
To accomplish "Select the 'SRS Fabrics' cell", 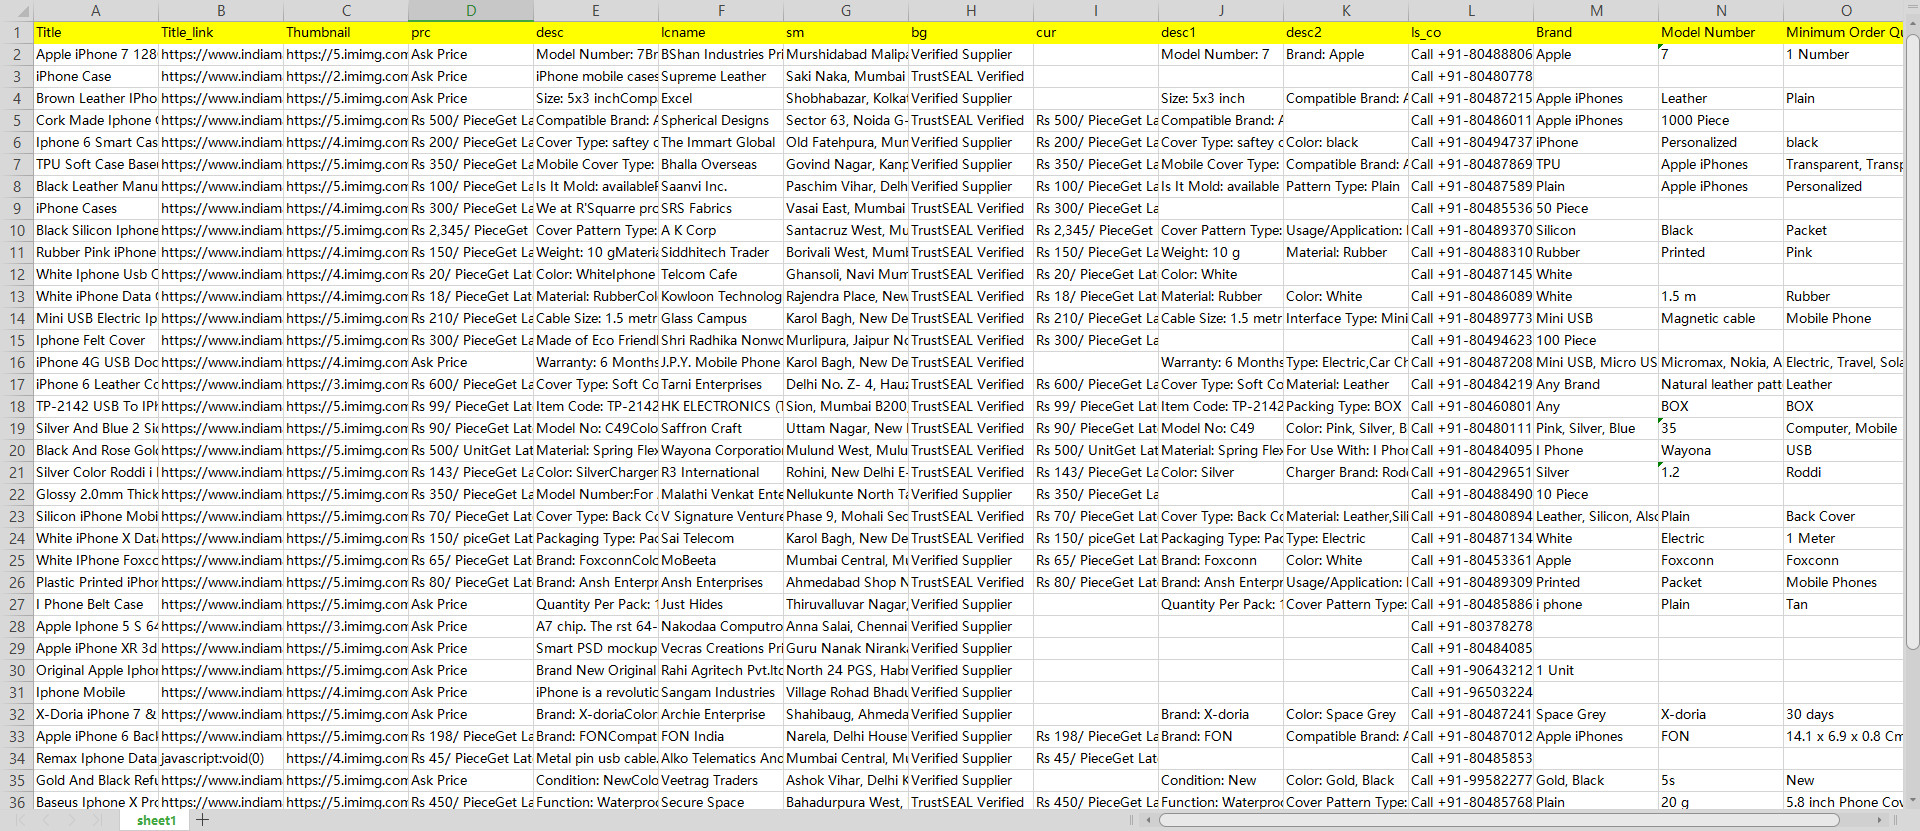I will click(x=721, y=209).
